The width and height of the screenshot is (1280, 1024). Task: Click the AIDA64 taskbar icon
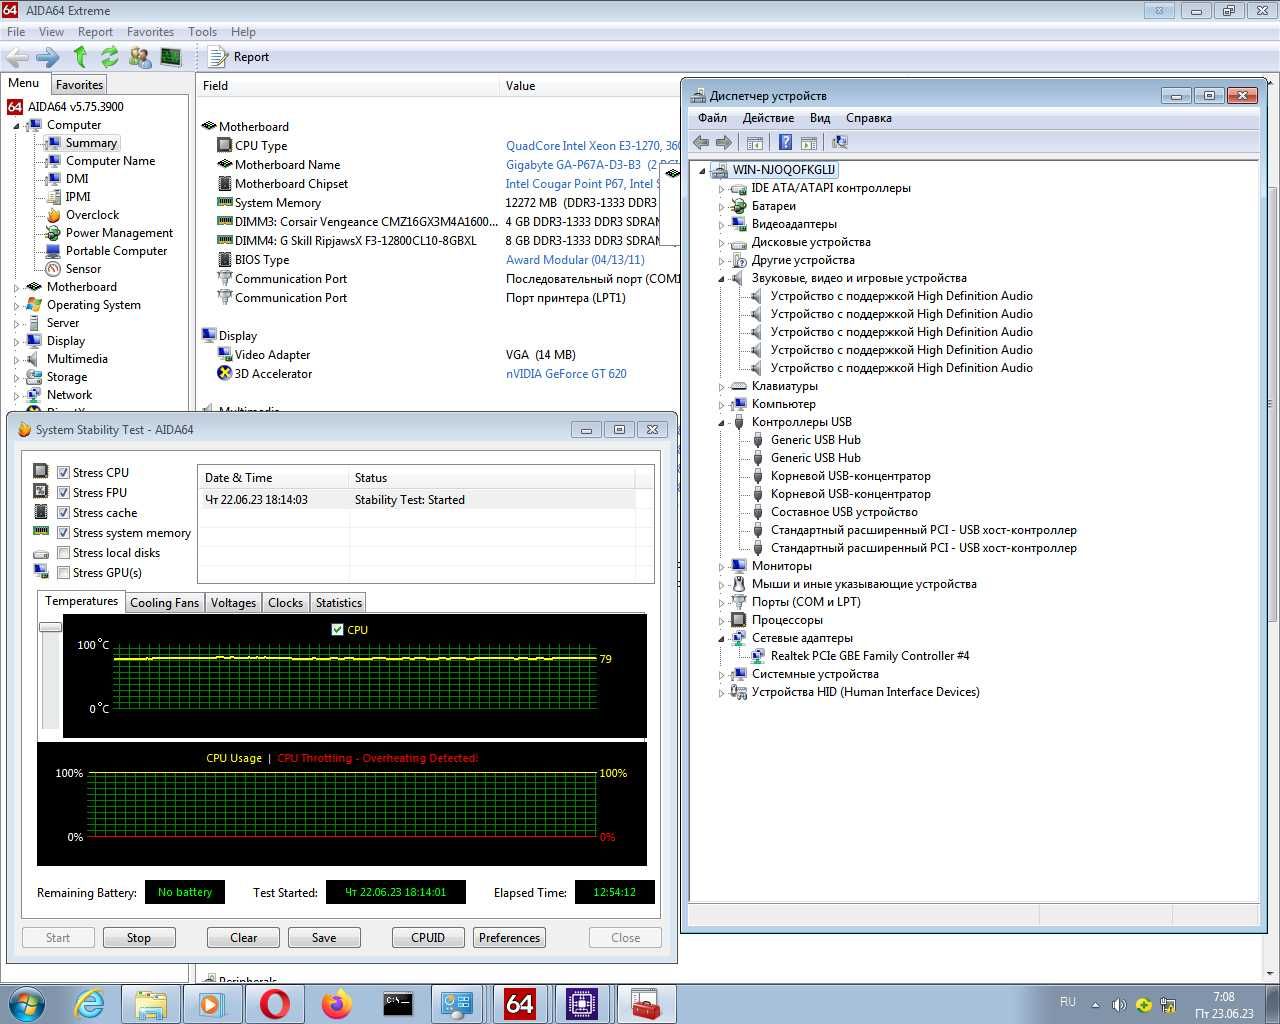pos(520,1003)
